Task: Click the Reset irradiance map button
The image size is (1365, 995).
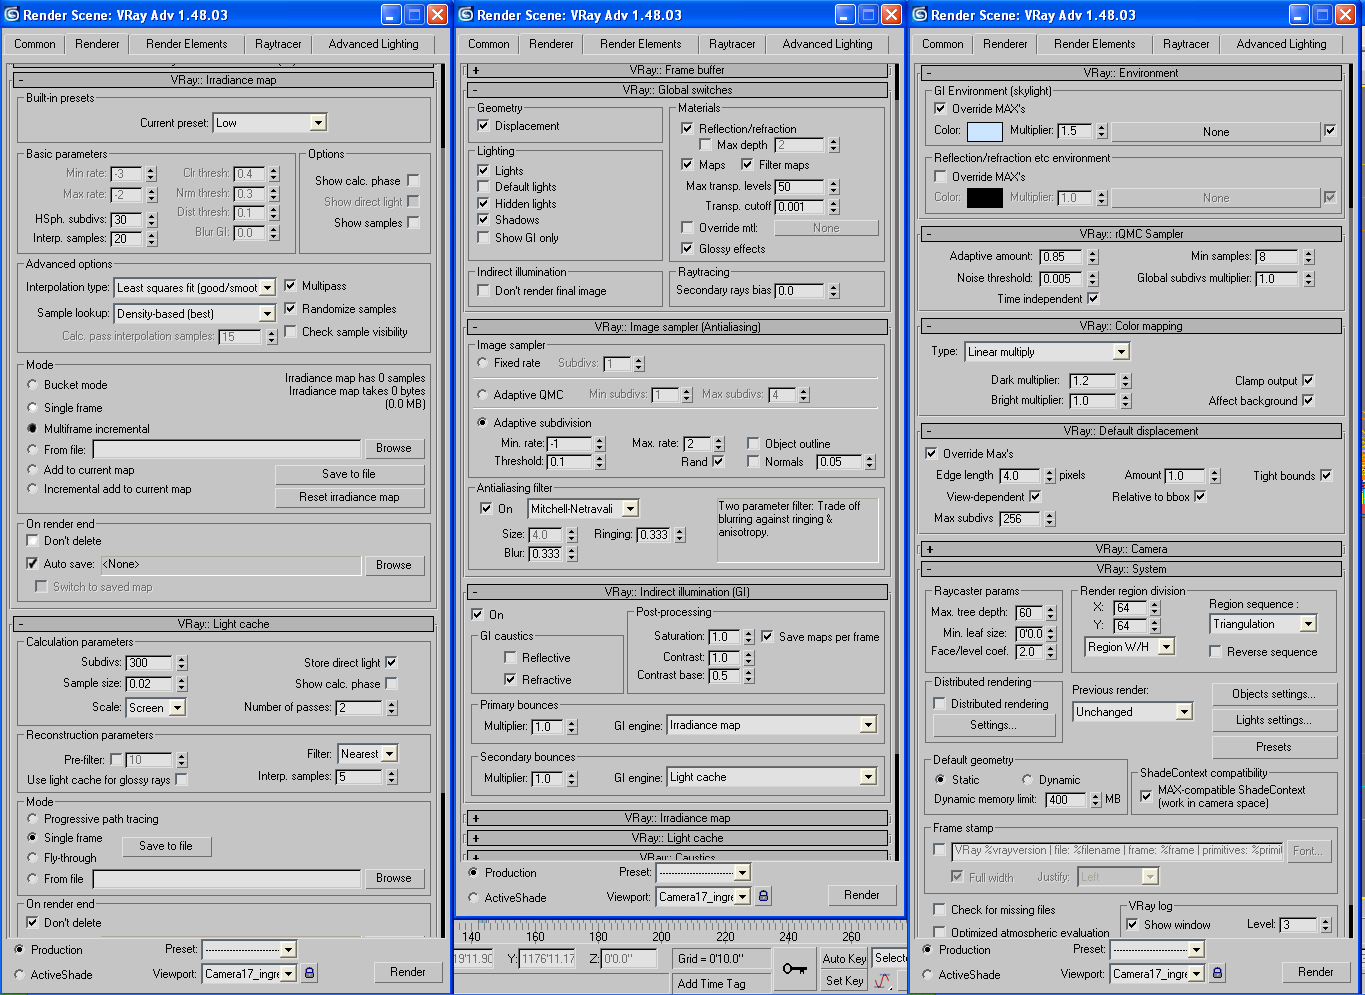Action: [349, 497]
